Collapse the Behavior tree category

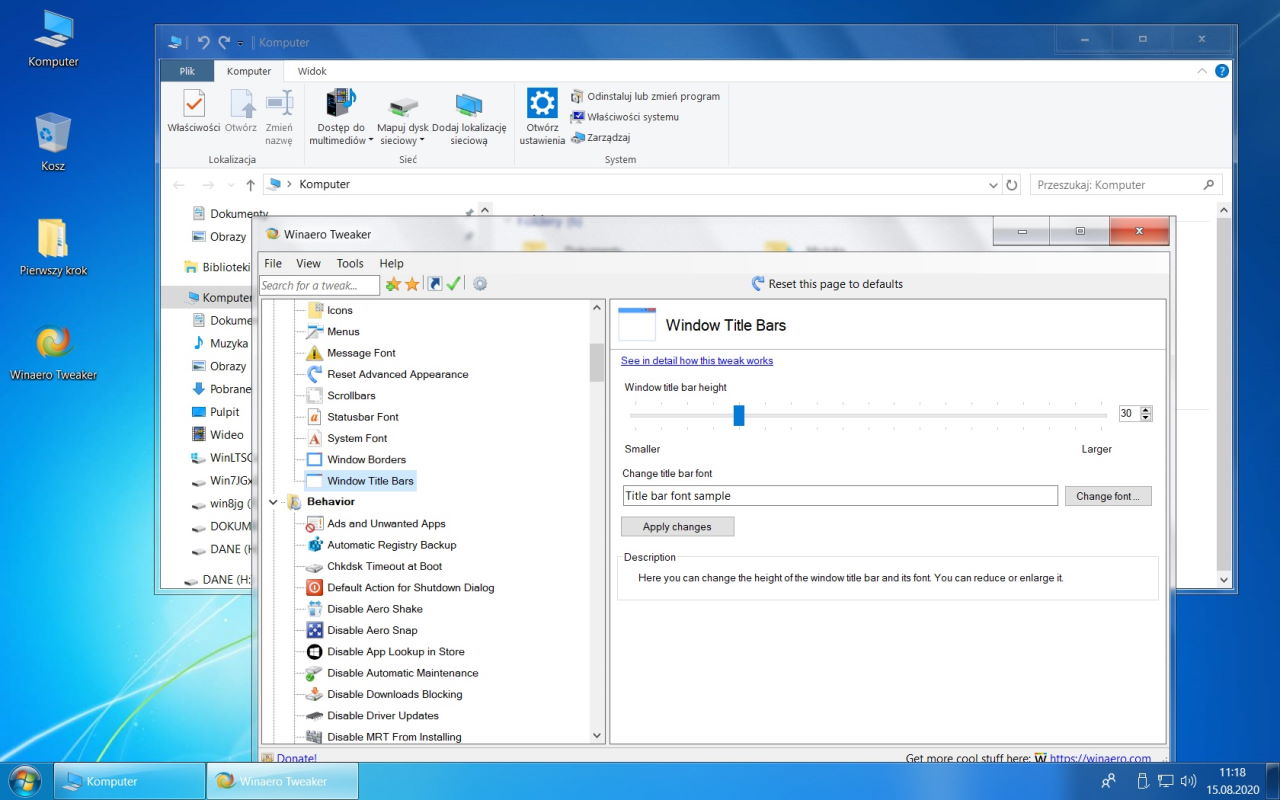pos(273,502)
